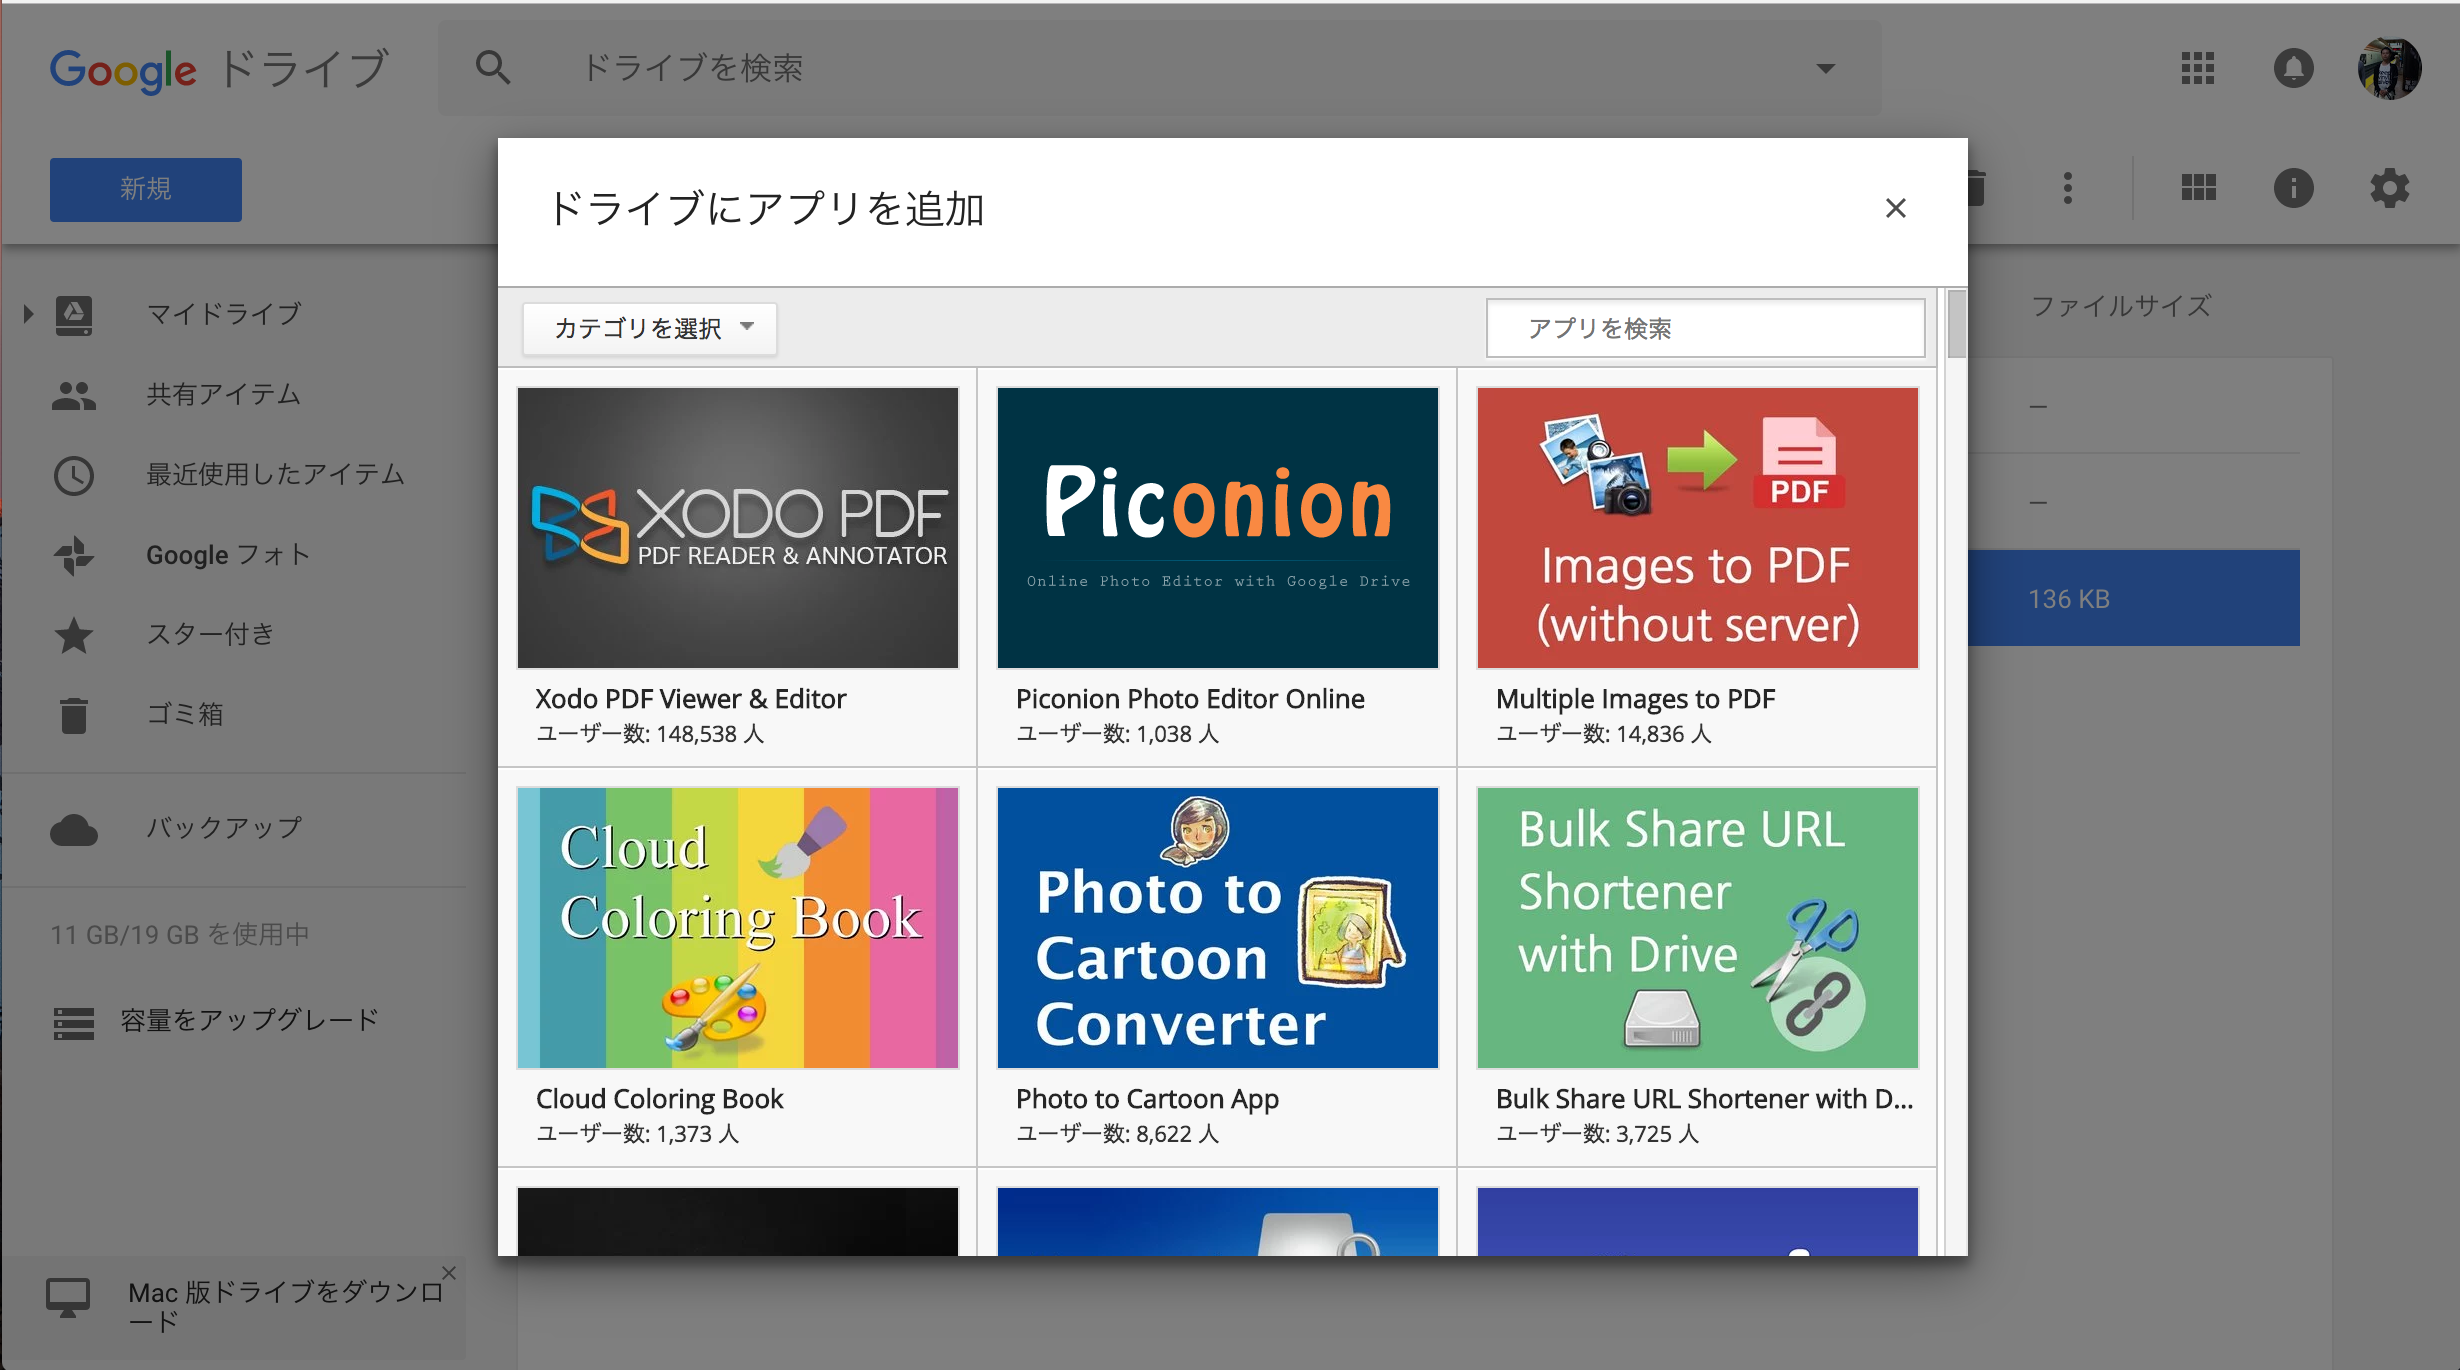Open the Piconion app thumbnail
The width and height of the screenshot is (2460, 1370).
point(1218,528)
